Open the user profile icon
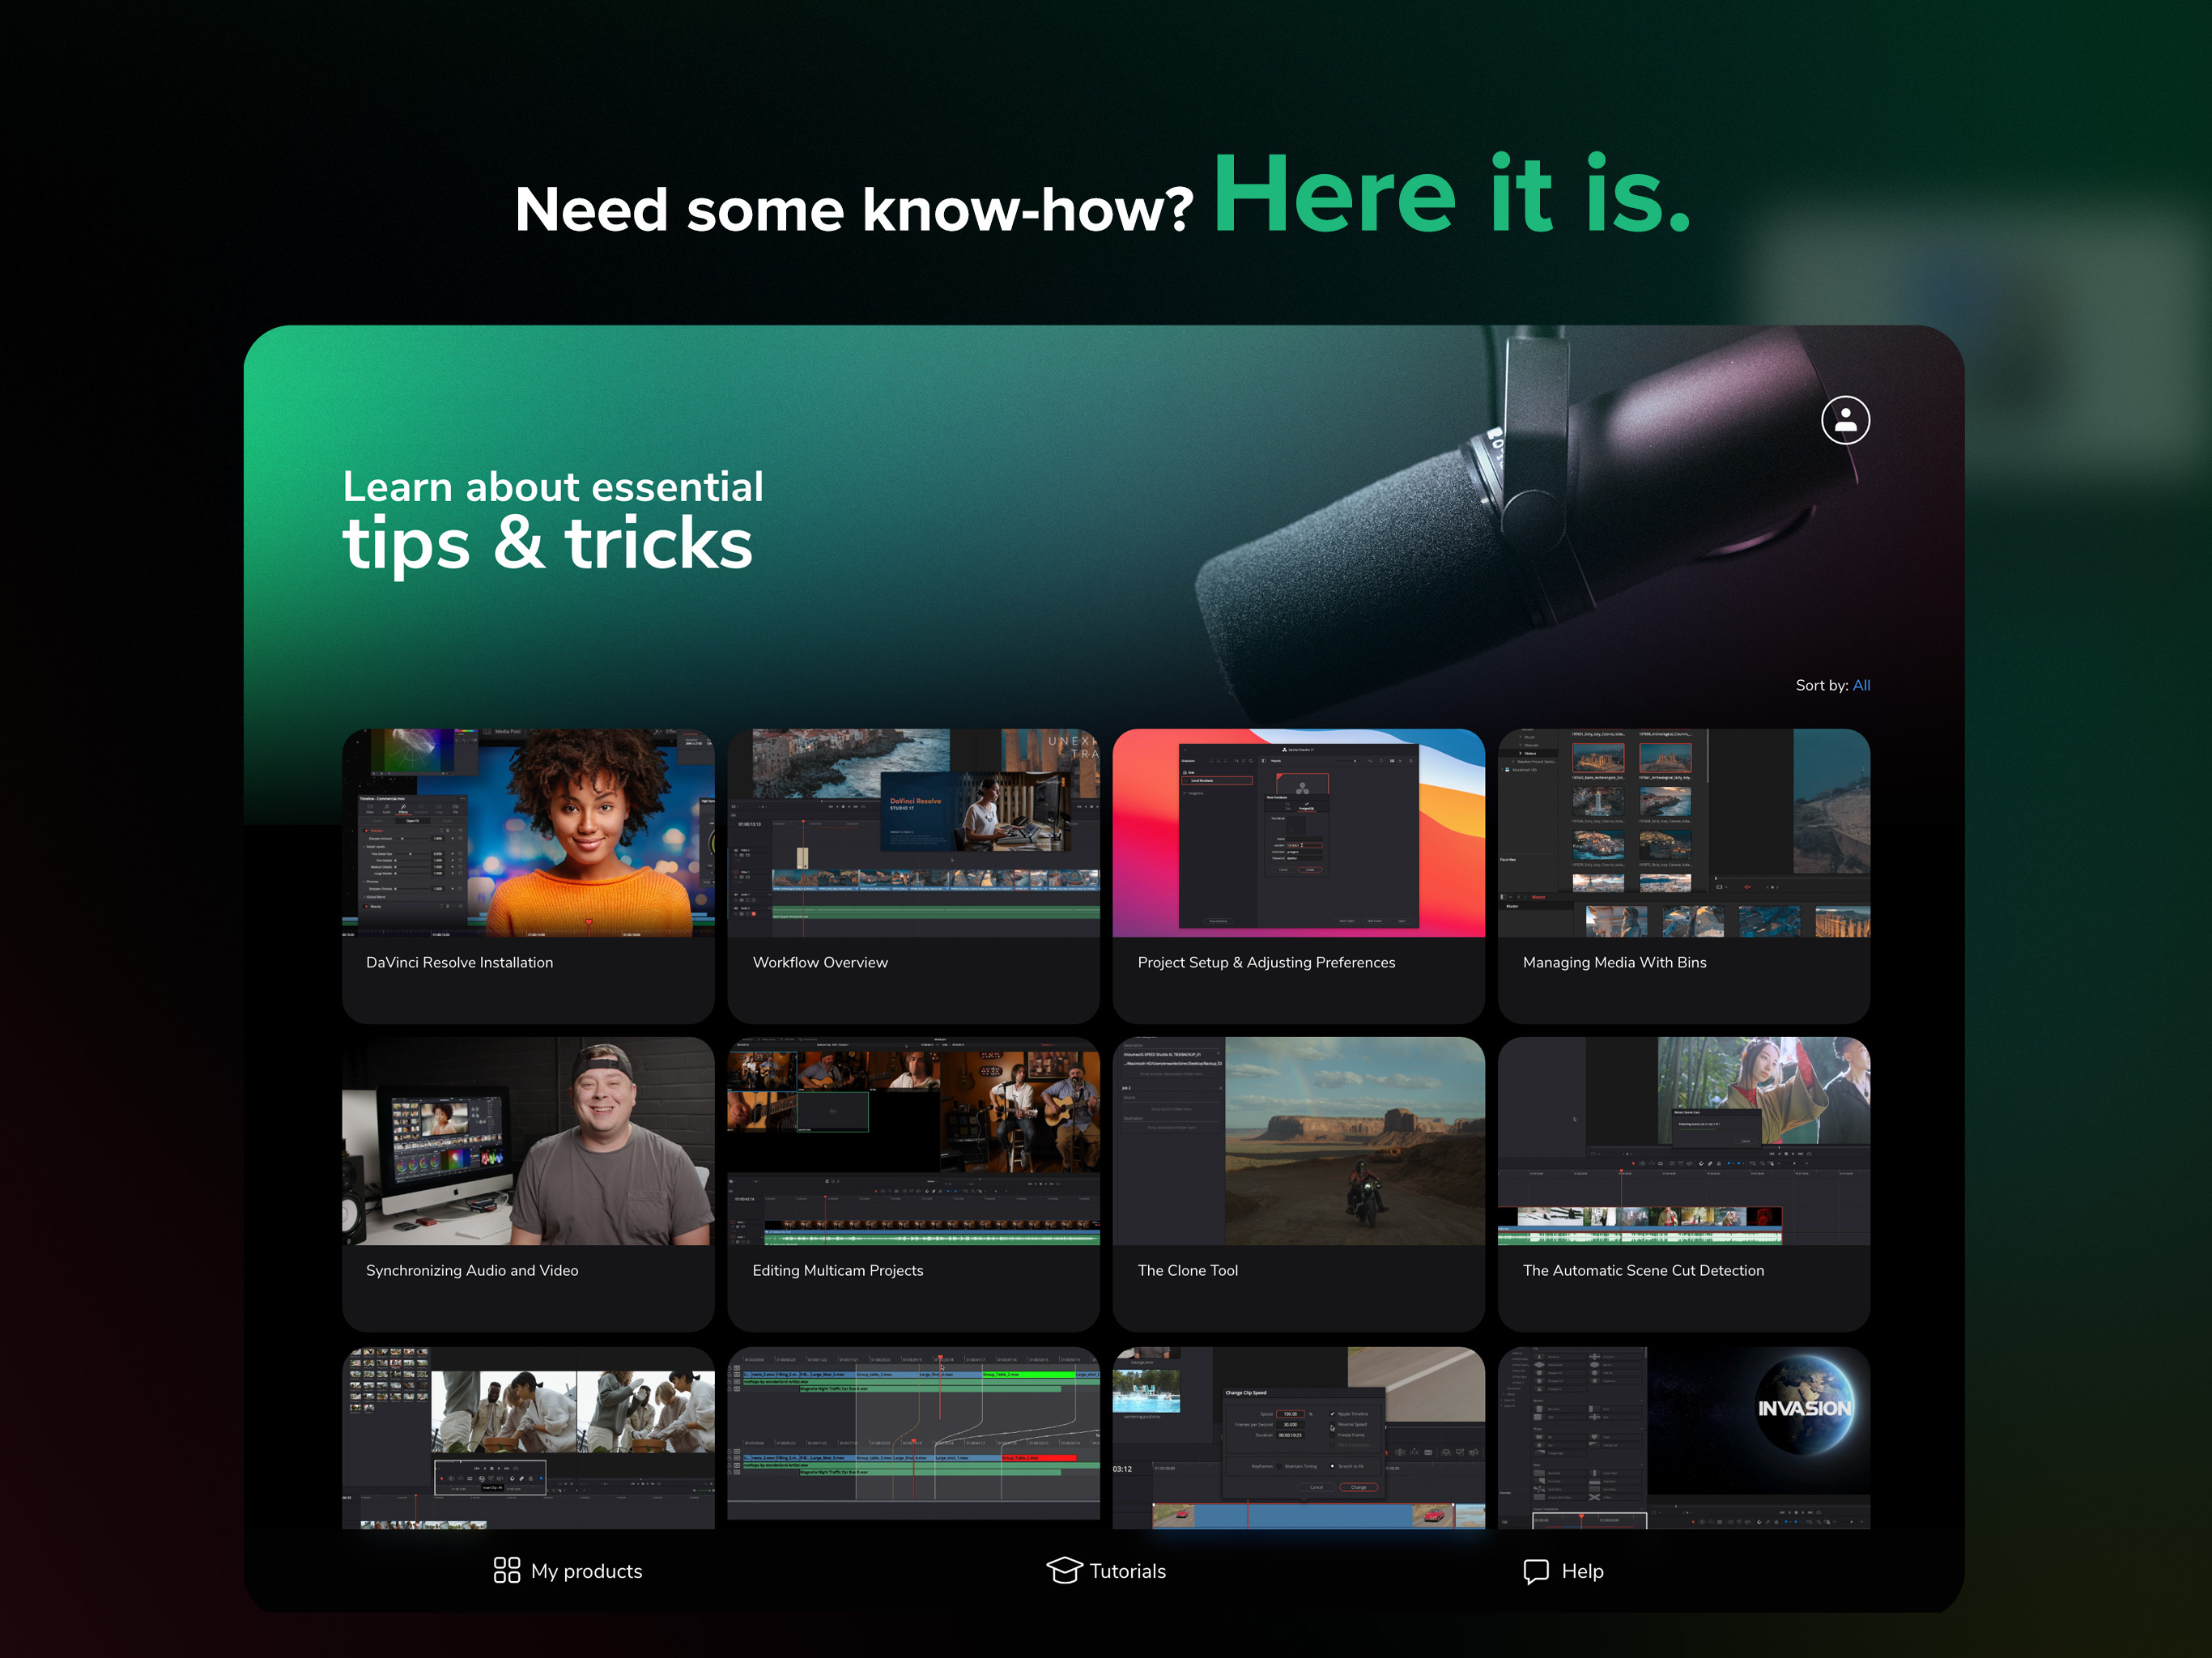2212x1658 pixels. pos(1845,420)
